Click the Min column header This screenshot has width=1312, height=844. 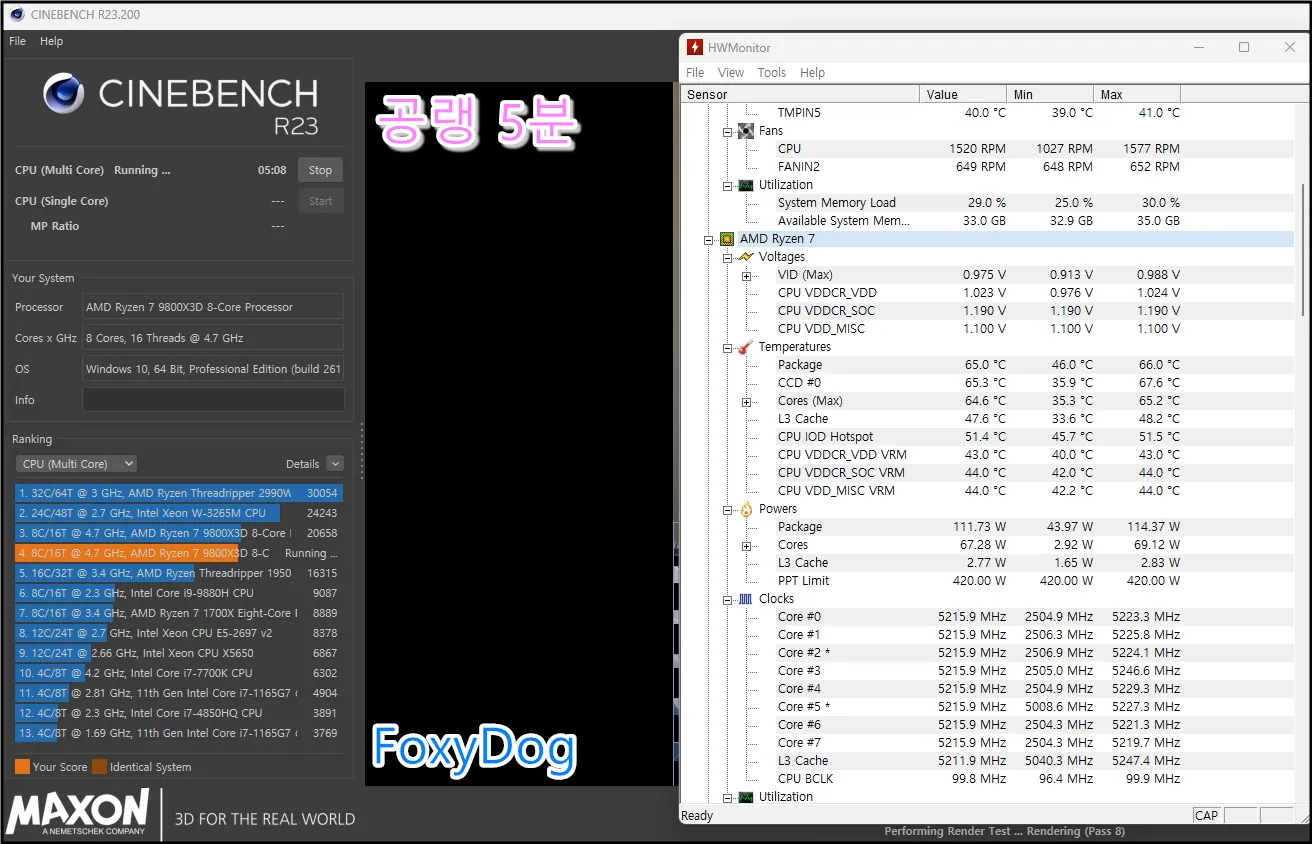click(x=1050, y=94)
